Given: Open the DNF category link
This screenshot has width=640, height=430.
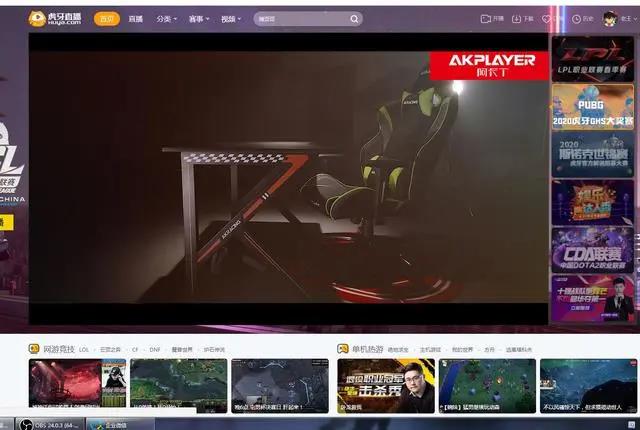Looking at the screenshot, I should click(x=155, y=350).
